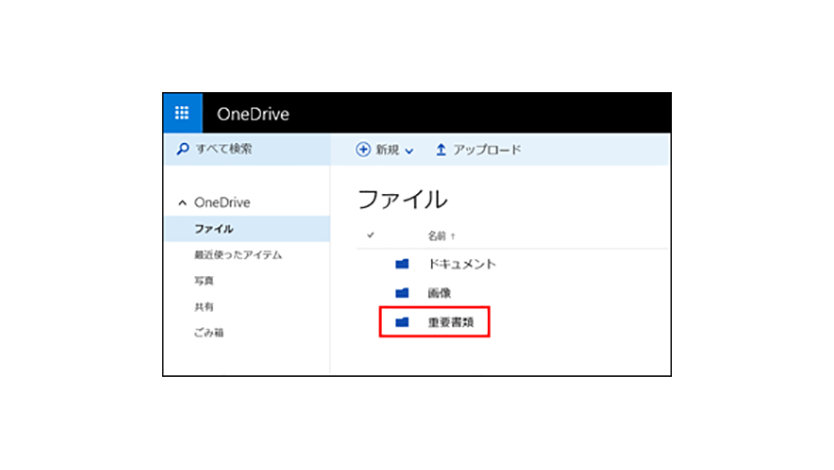834x470 pixels.
Task: Click the 新規 plus circle icon
Action: [363, 149]
